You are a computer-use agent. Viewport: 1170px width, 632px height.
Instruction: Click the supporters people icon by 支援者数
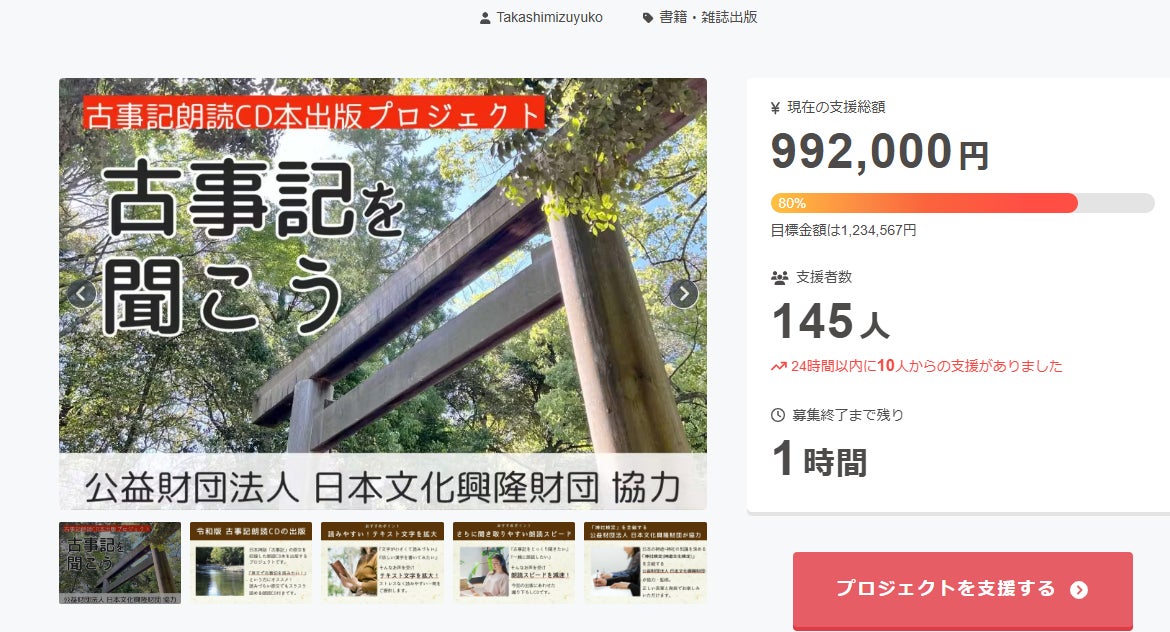[x=779, y=278]
